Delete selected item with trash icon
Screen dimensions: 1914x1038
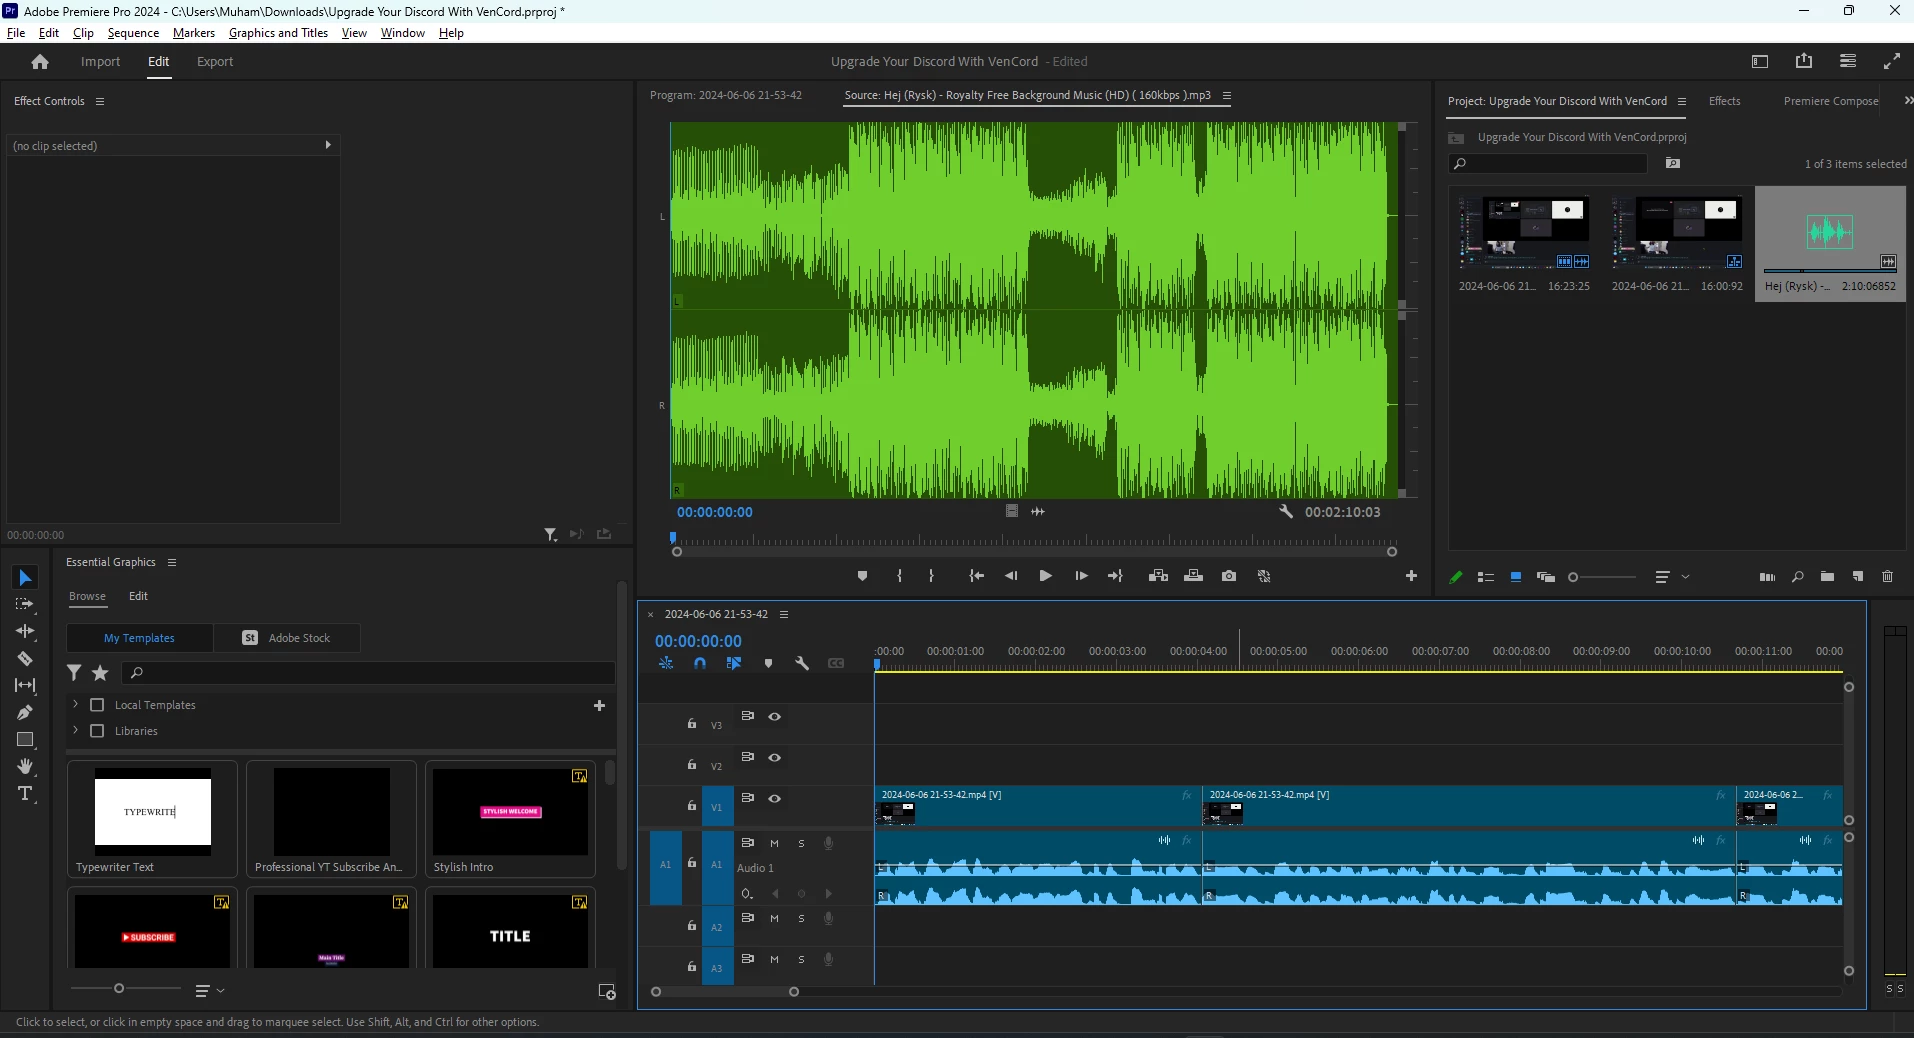click(x=1888, y=577)
